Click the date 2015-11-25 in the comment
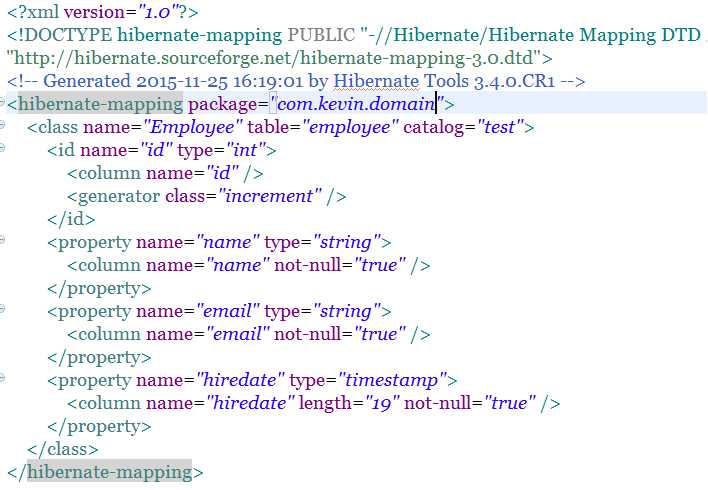Image resolution: width=708 pixels, height=490 pixels. pyautogui.click(x=182, y=81)
